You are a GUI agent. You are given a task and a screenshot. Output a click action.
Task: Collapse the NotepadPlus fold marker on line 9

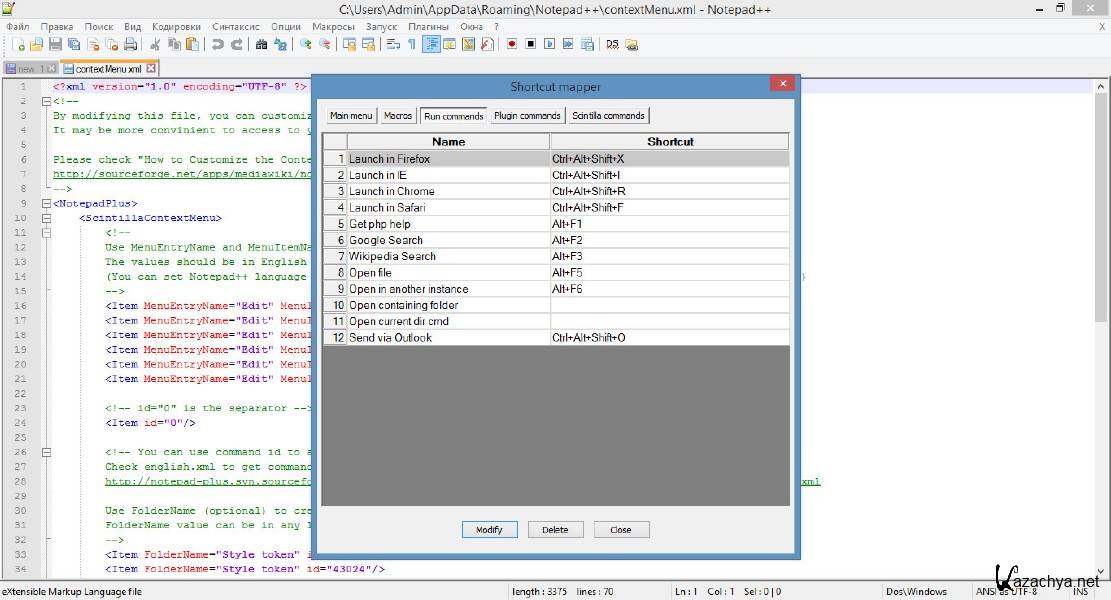click(46, 203)
